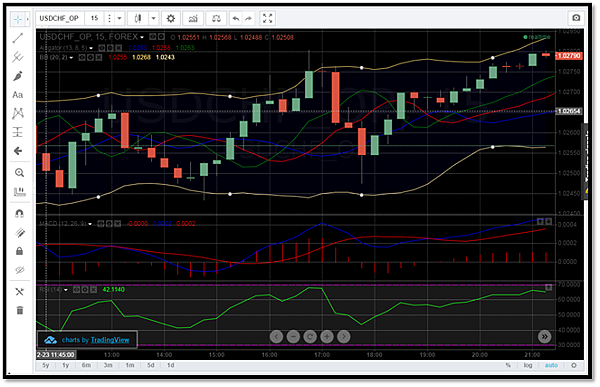Open RSI indicator settings
This screenshot has height=387, width=600.
tap(85, 290)
